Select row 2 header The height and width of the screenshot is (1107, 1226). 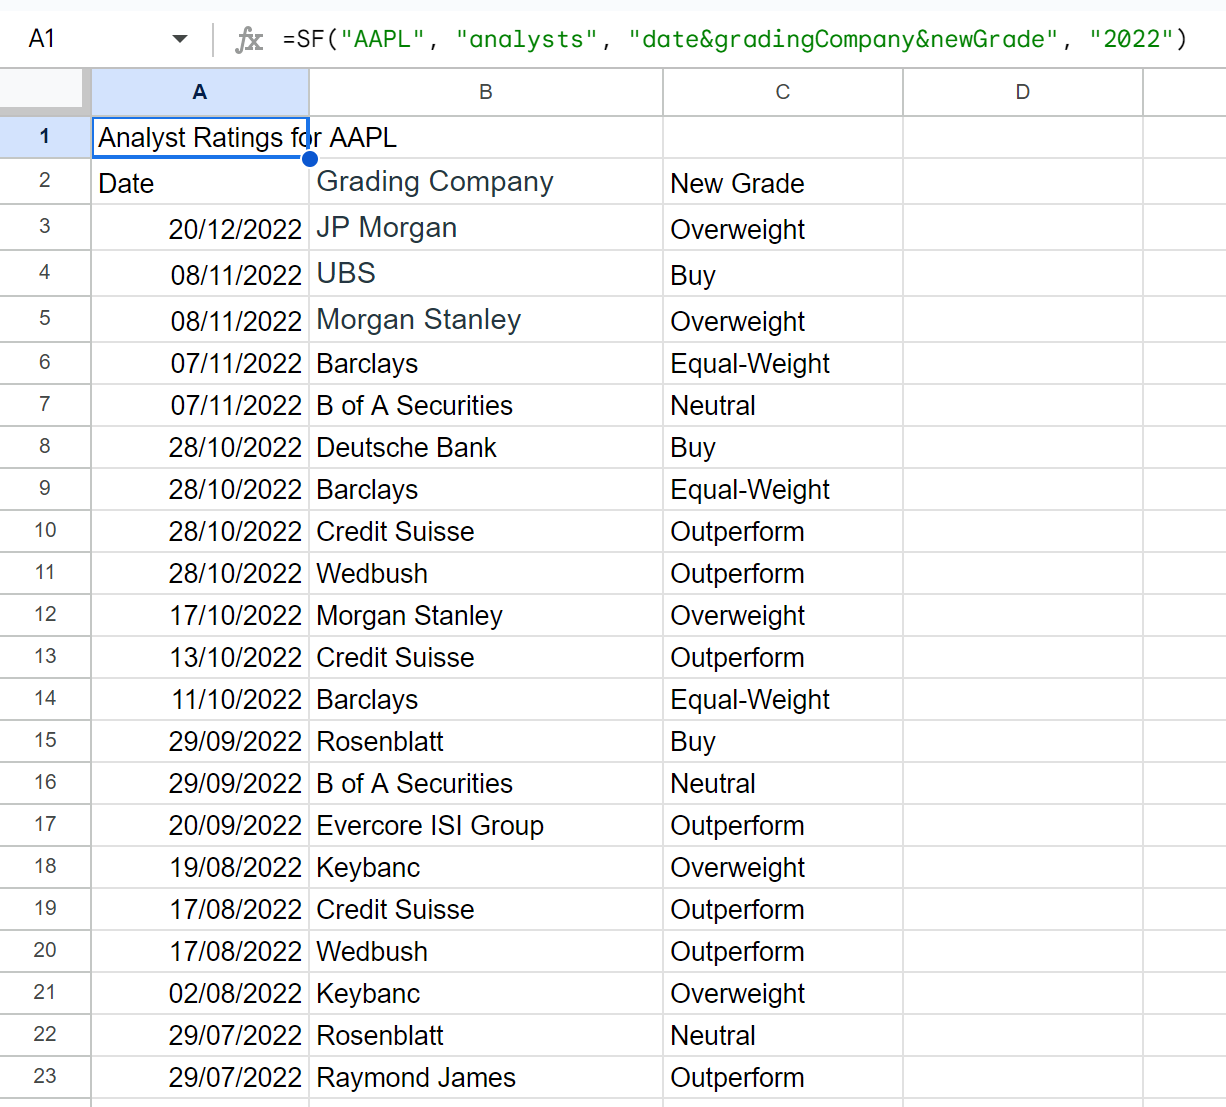coord(45,181)
